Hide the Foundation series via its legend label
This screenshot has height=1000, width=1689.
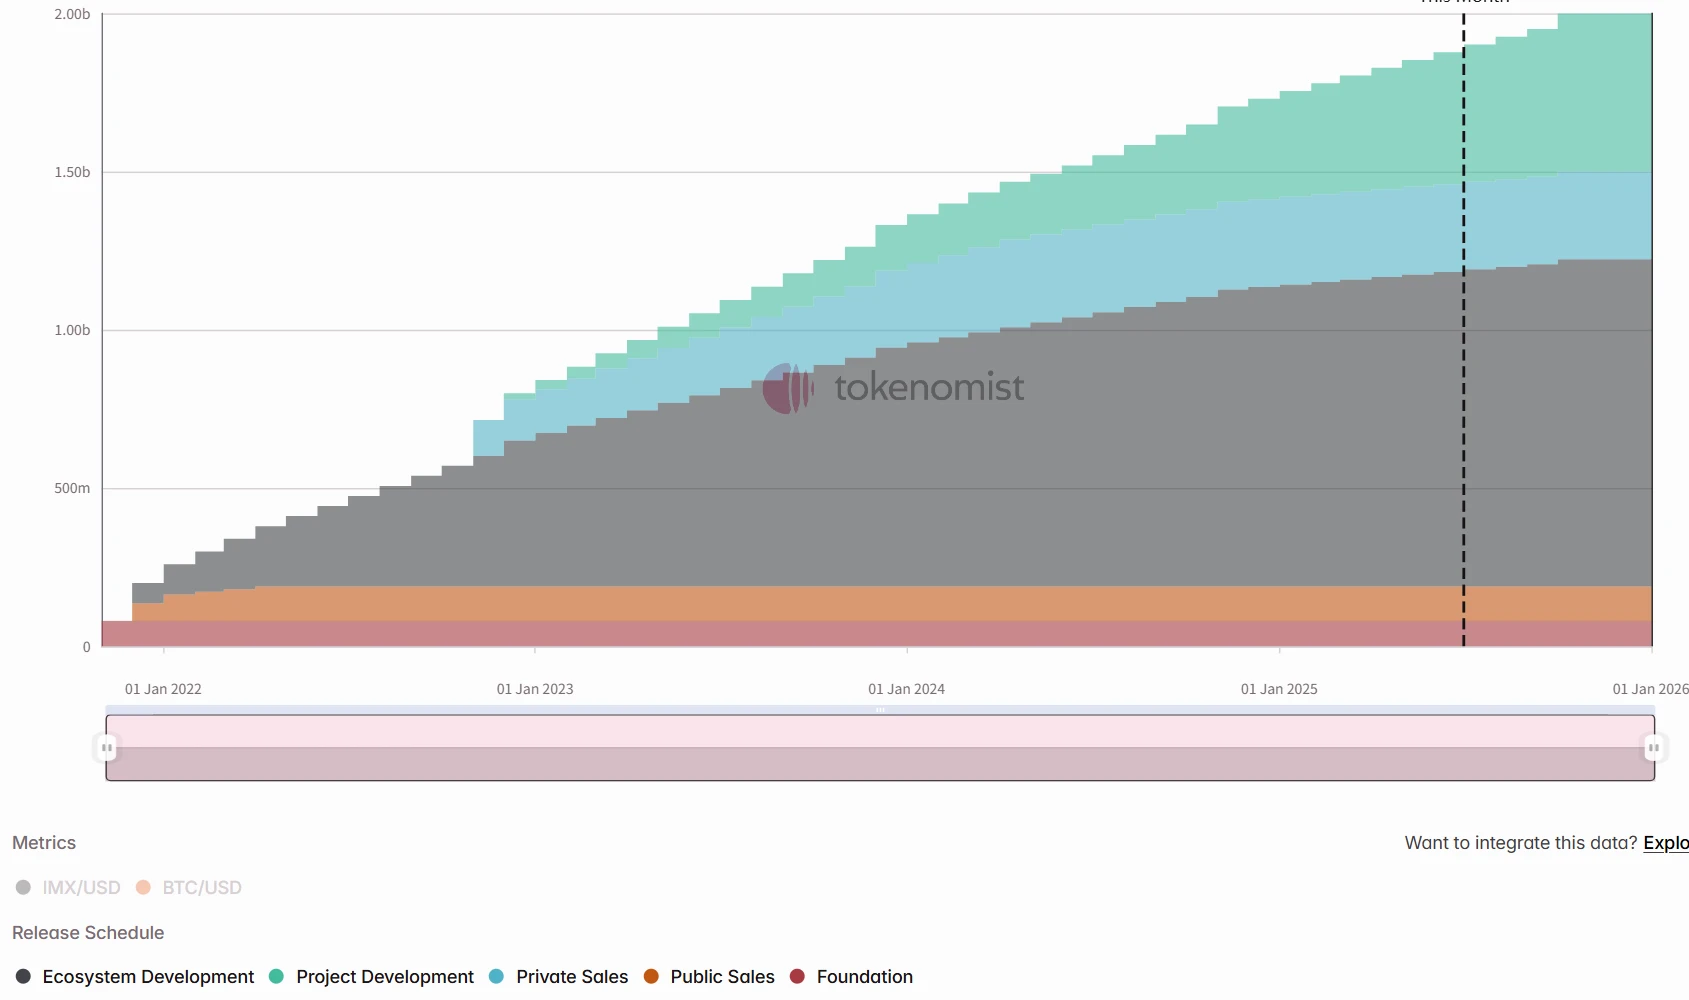tap(864, 977)
